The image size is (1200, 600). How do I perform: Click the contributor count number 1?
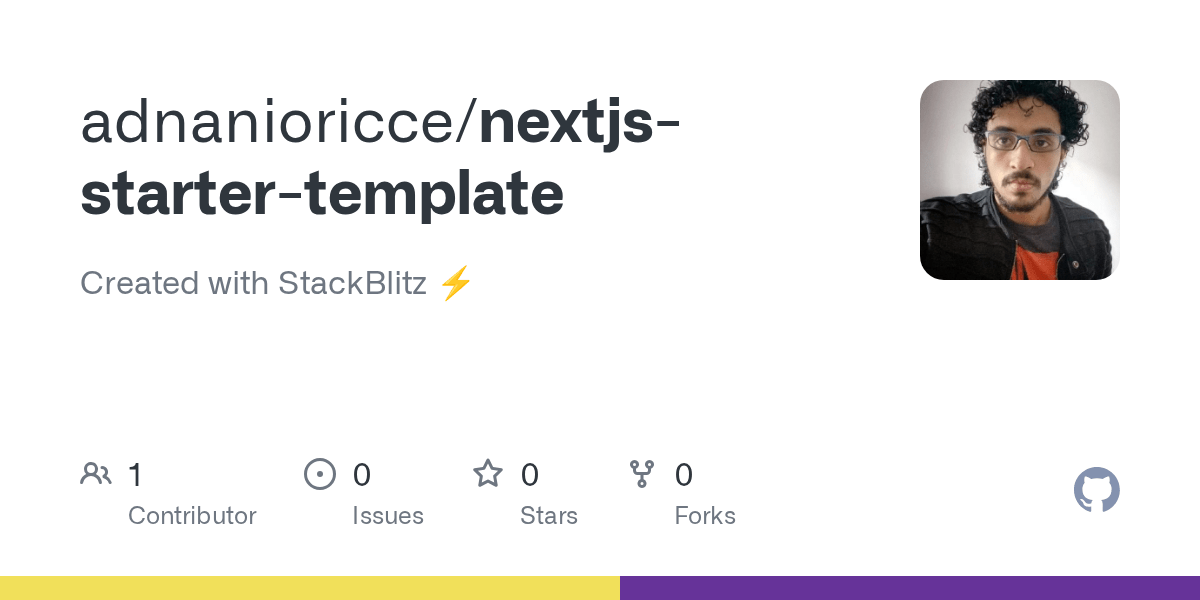coord(136,475)
